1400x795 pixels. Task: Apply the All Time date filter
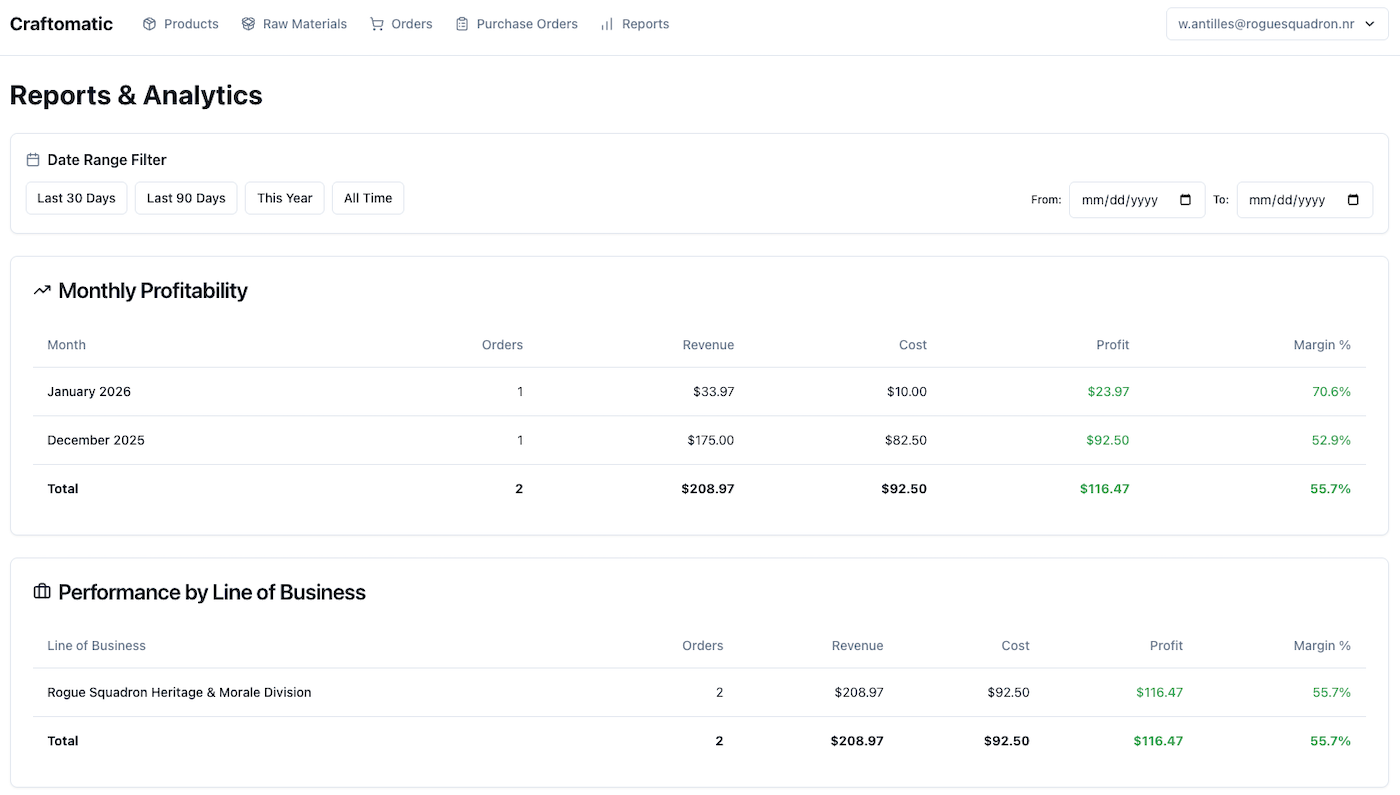point(367,198)
